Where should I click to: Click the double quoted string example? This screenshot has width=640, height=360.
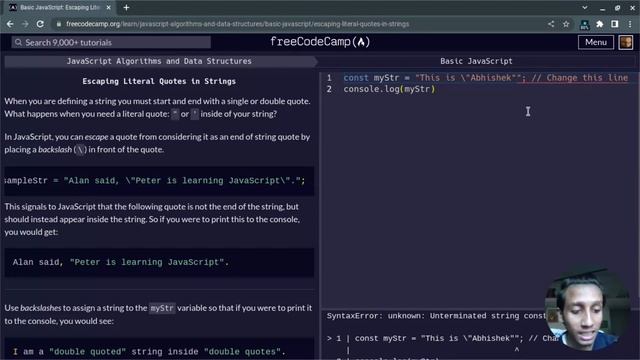click(x=159, y=351)
